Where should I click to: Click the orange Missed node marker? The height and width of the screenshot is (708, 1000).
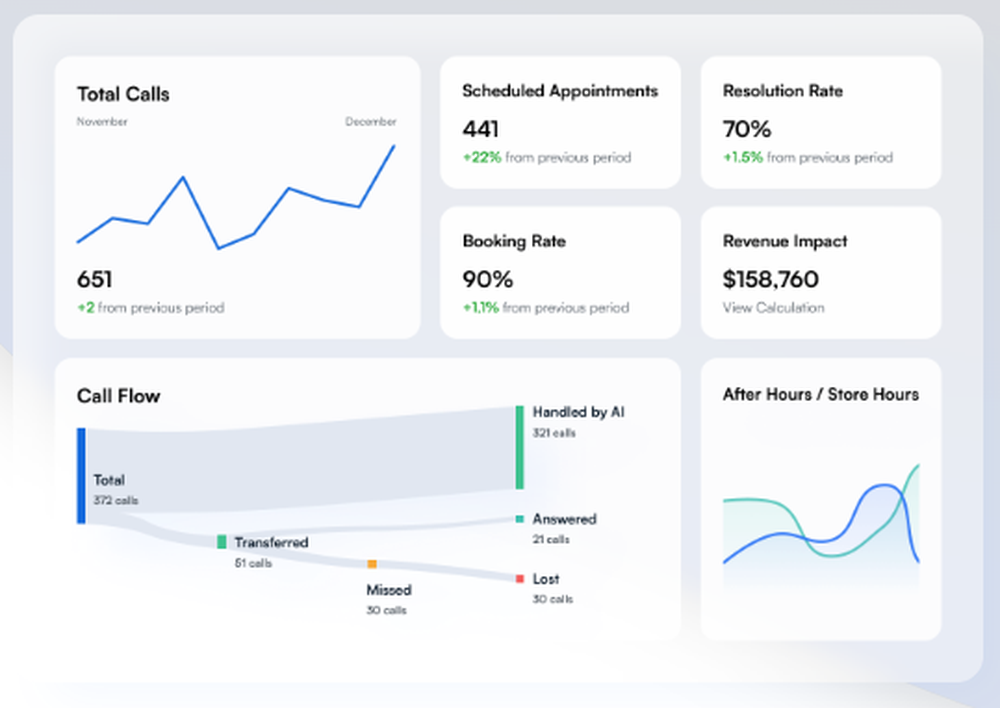[x=372, y=564]
